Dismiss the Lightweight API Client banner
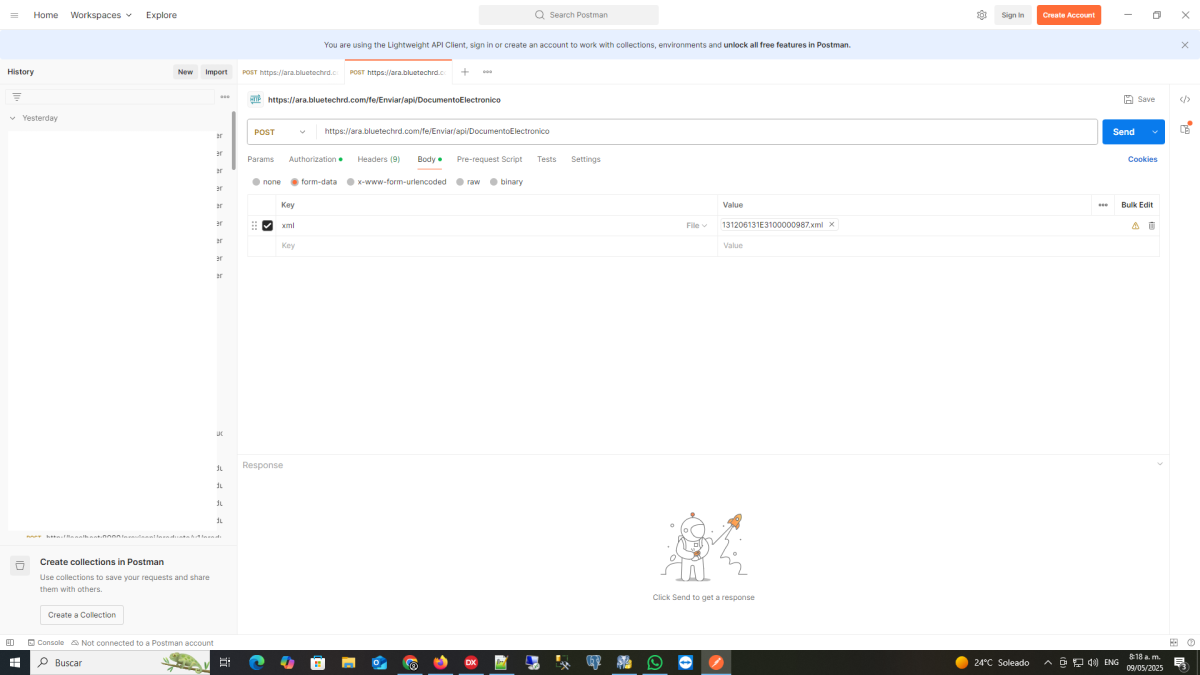 coord(1185,45)
